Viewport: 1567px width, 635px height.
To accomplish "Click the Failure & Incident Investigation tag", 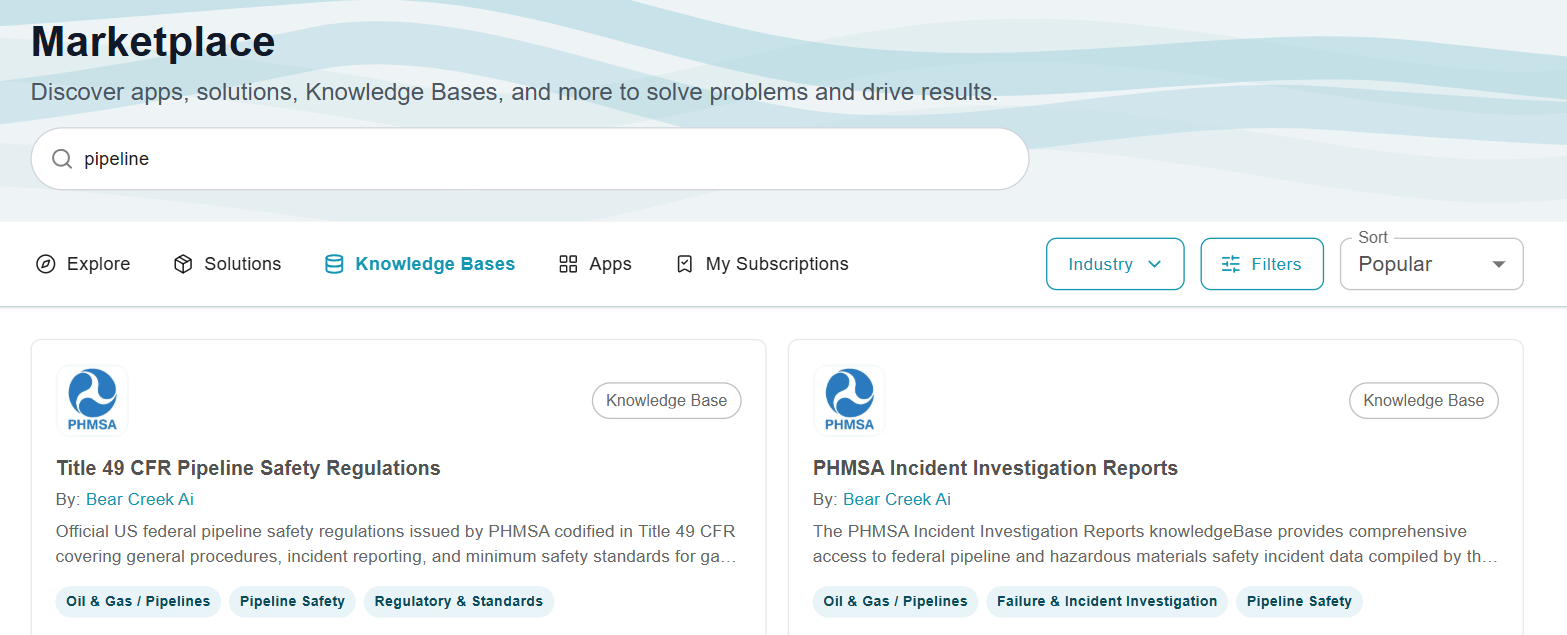I will coord(1107,601).
